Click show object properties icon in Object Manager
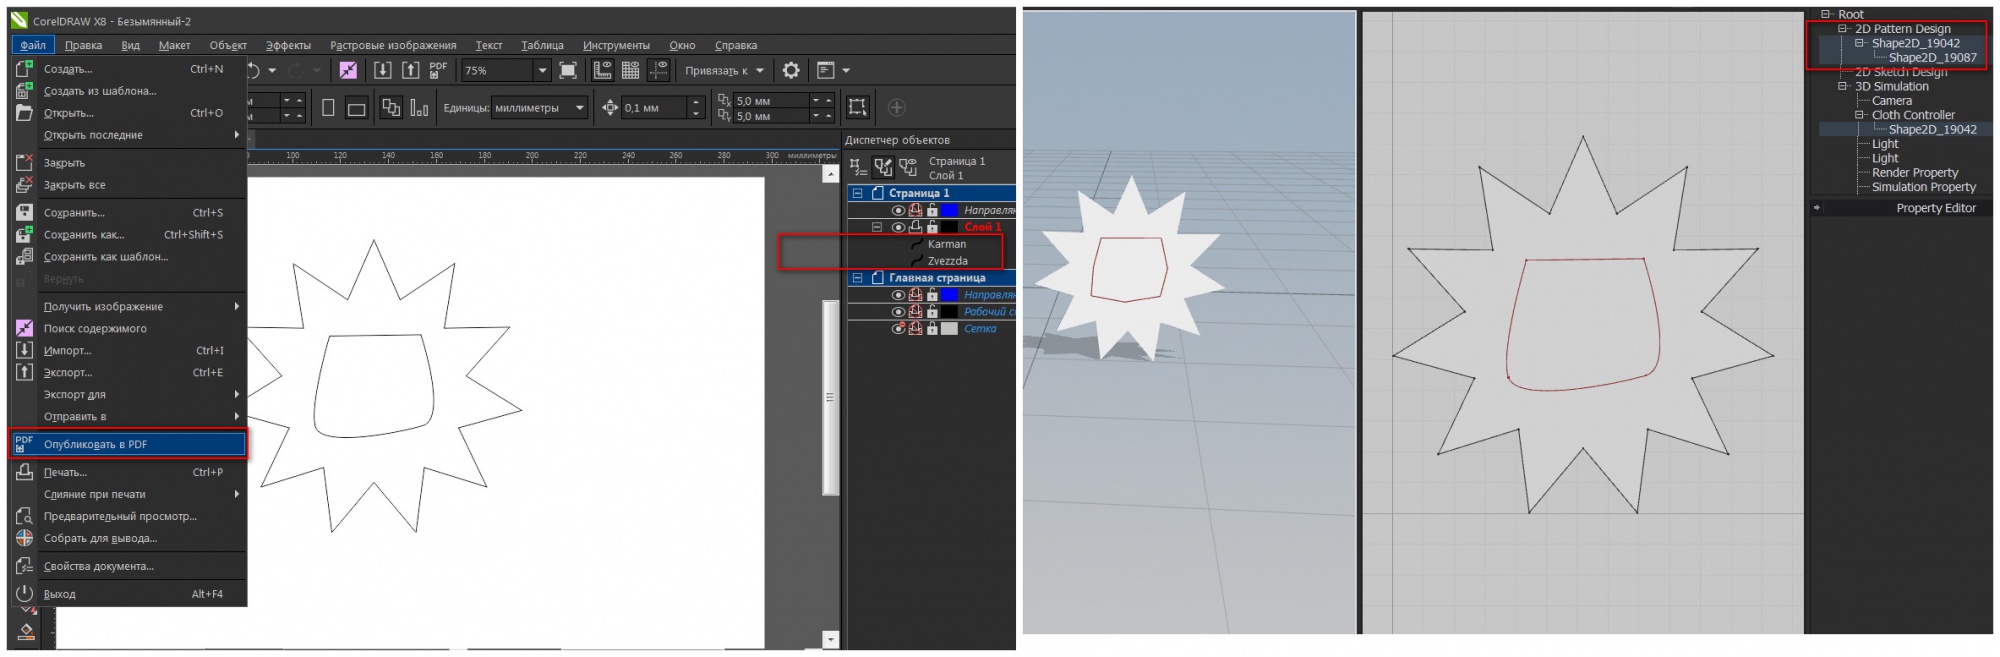Image resolution: width=2000 pixels, height=657 pixels. coord(857,167)
